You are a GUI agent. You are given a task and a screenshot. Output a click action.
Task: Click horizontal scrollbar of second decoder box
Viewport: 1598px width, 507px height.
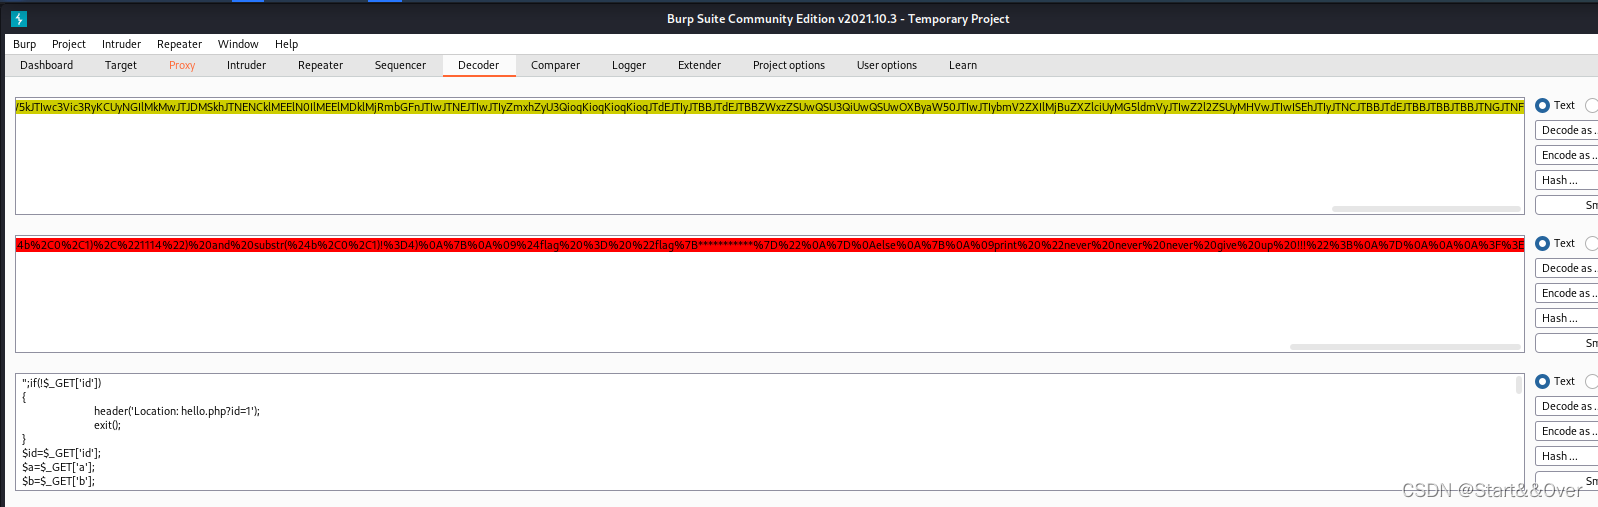pyautogui.click(x=1405, y=347)
